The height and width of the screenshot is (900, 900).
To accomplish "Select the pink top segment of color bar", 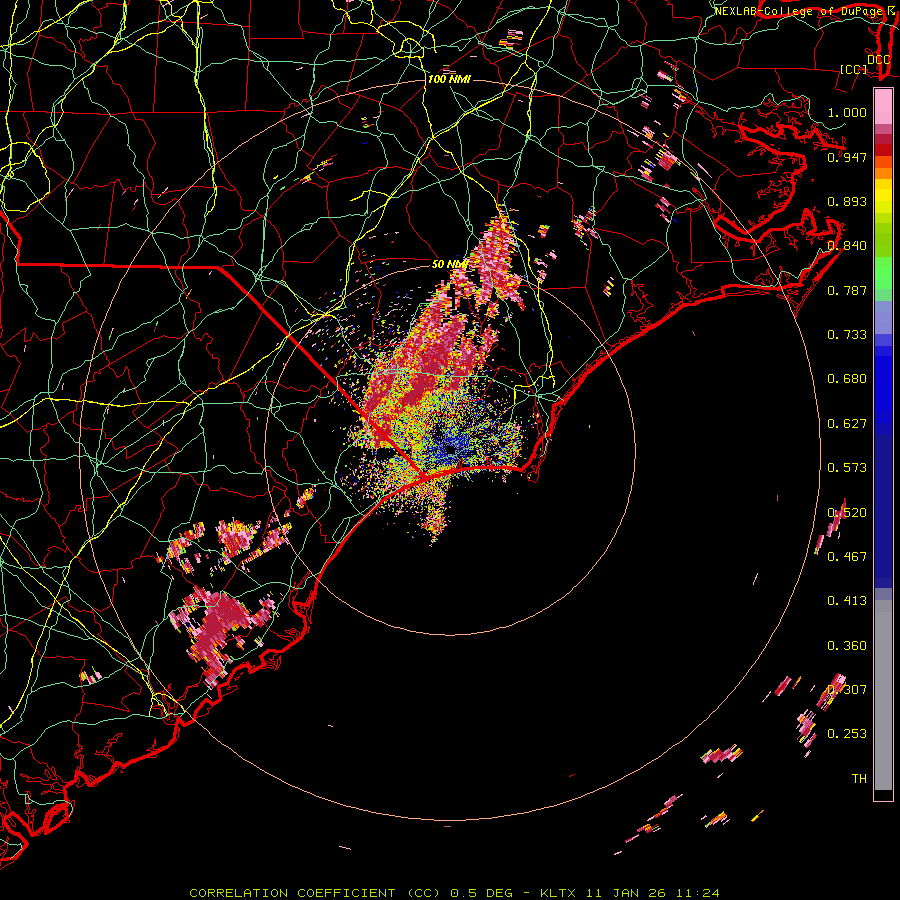I will pos(883,106).
